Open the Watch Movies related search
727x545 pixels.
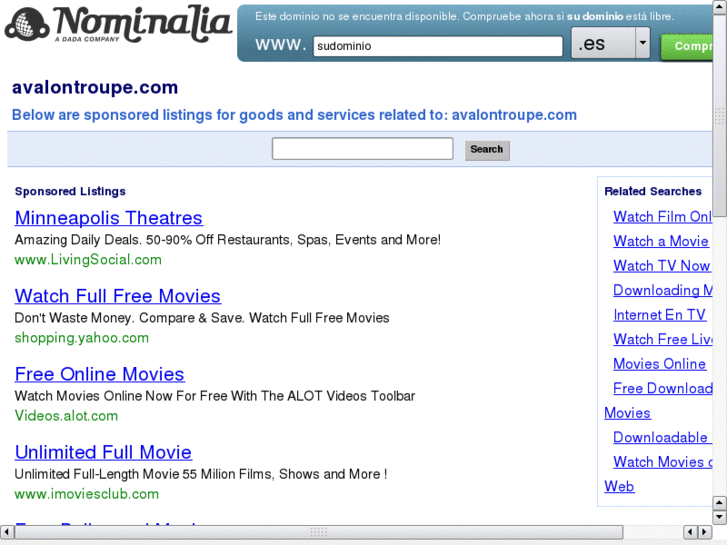point(663,462)
